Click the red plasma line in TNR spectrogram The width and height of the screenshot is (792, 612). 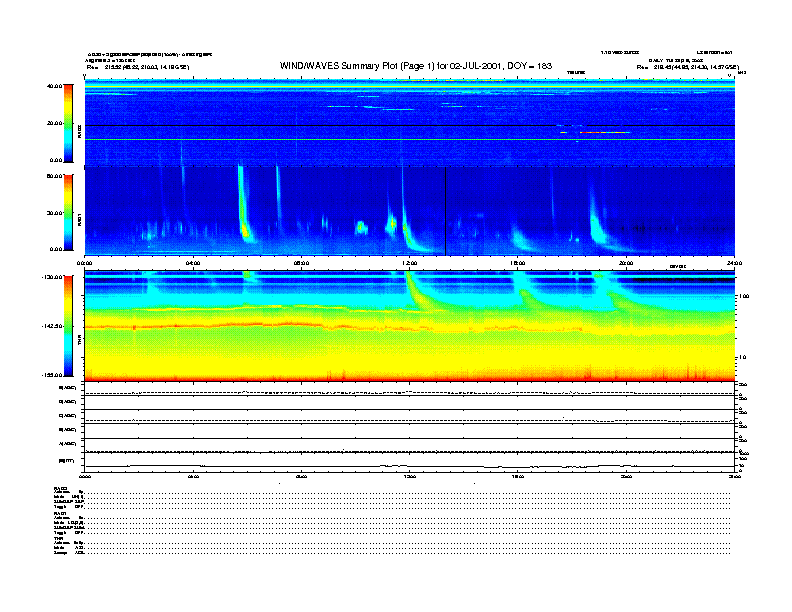[x=333, y=327]
